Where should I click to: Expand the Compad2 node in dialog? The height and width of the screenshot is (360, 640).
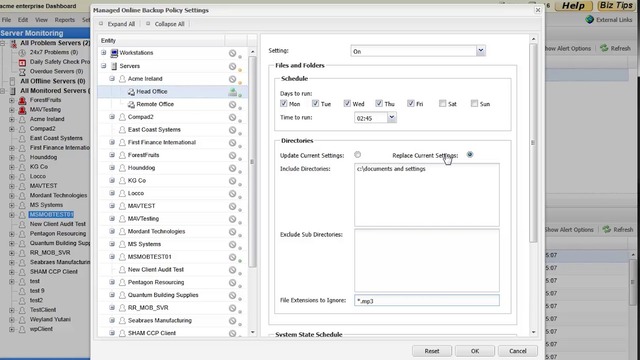point(112,117)
